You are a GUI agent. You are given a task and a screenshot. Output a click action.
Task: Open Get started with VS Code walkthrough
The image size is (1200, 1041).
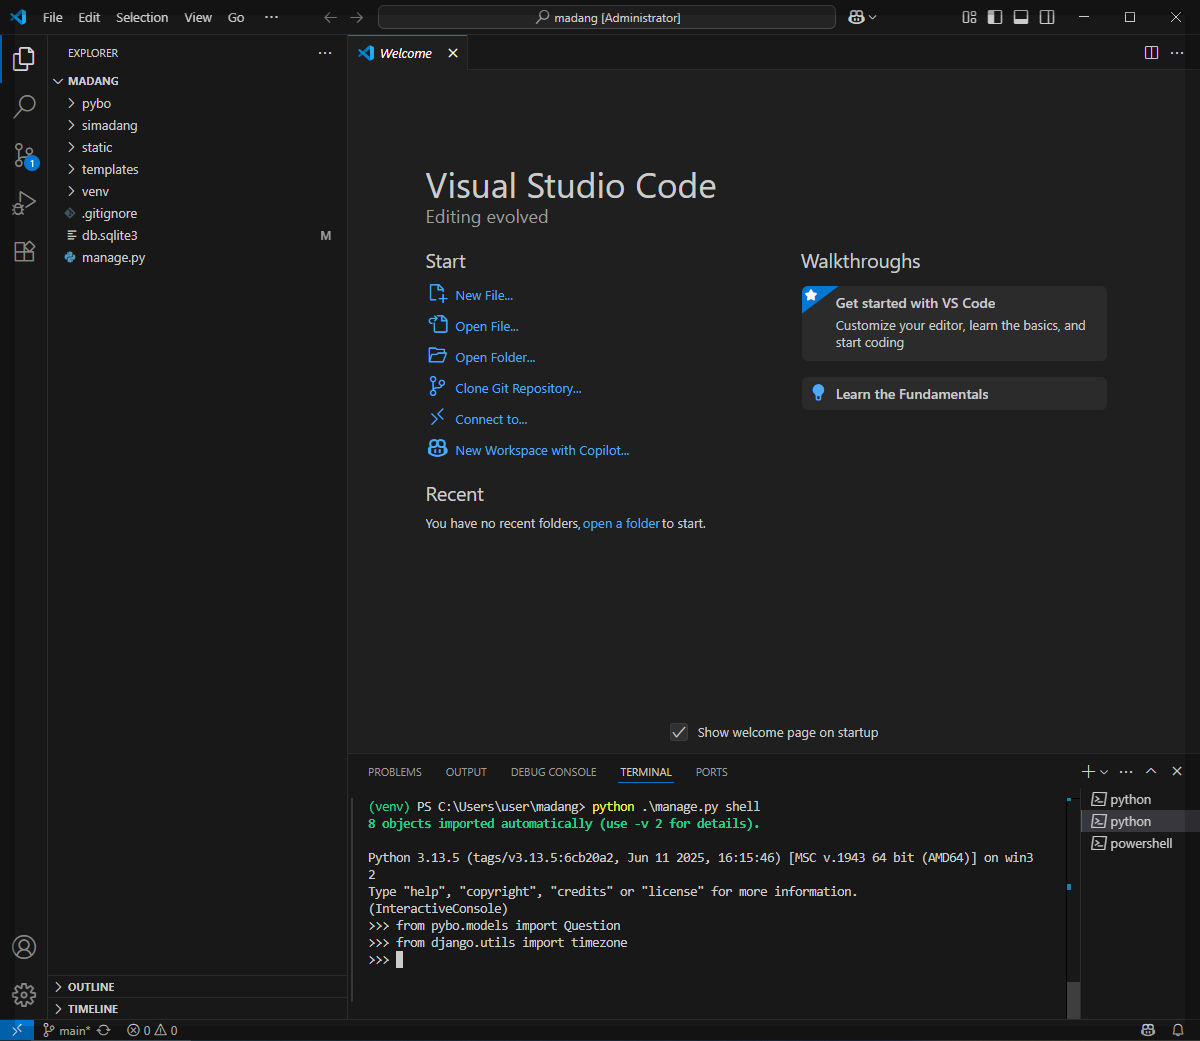pyautogui.click(x=954, y=323)
